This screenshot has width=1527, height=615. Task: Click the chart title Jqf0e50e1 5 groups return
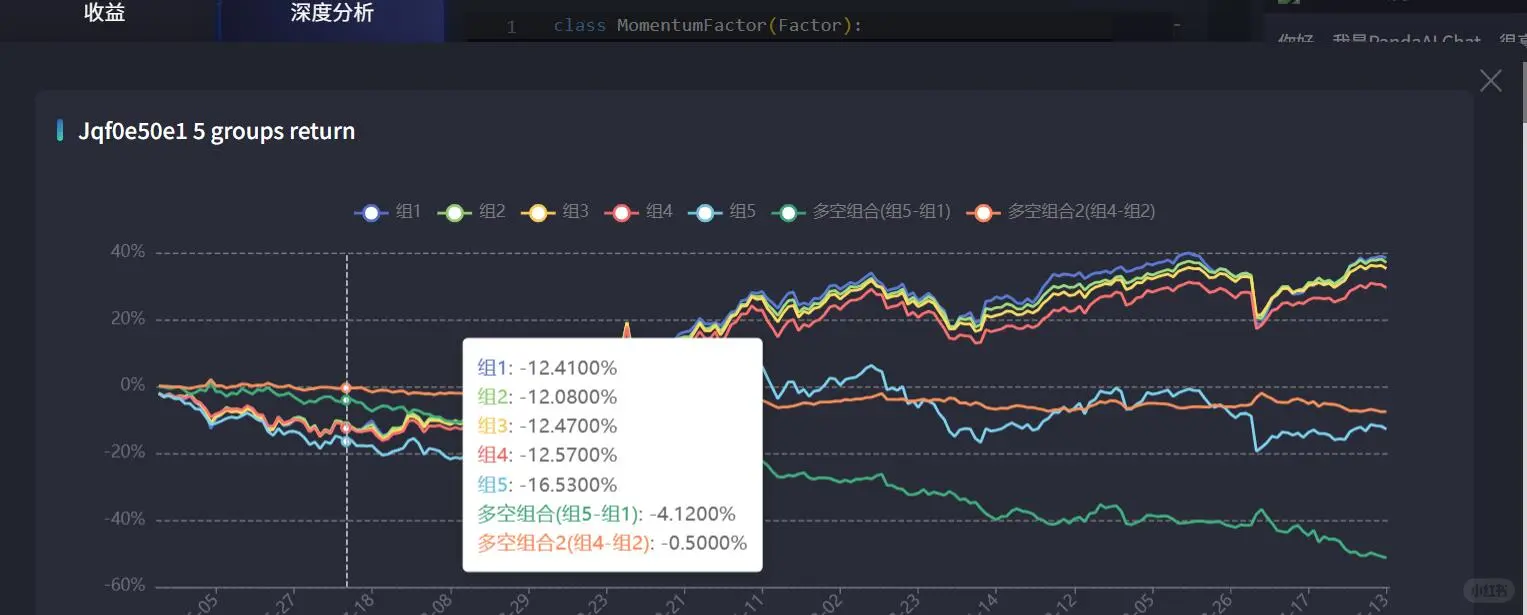click(217, 131)
